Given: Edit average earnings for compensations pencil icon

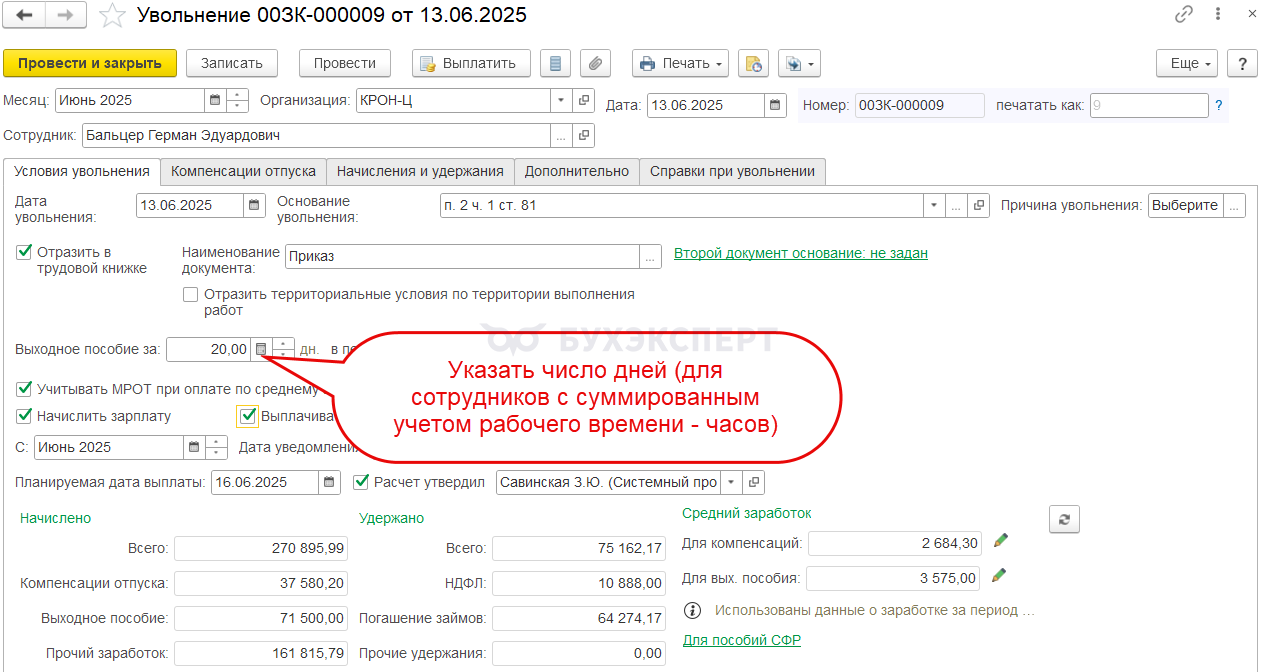Looking at the screenshot, I should [x=1000, y=541].
